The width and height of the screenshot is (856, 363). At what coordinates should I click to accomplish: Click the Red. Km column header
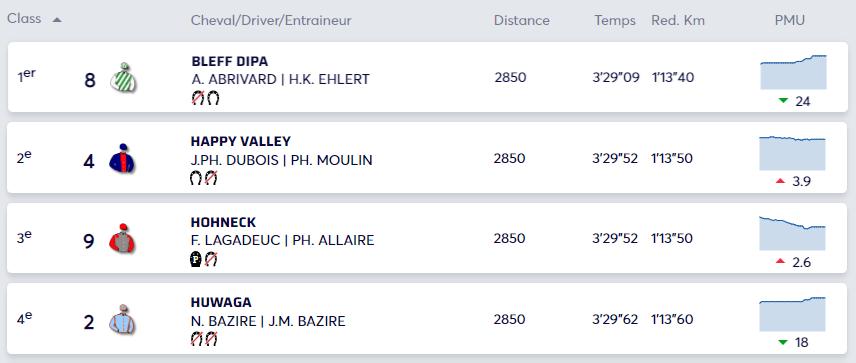(678, 21)
